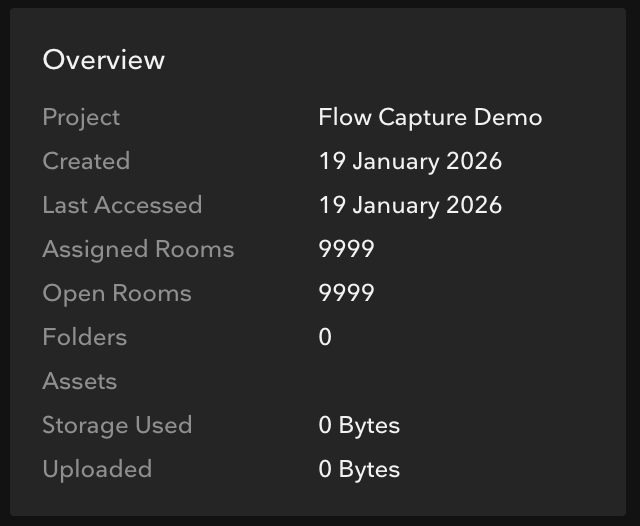Click the Last Accessed date value
The width and height of the screenshot is (640, 526).
(410, 206)
